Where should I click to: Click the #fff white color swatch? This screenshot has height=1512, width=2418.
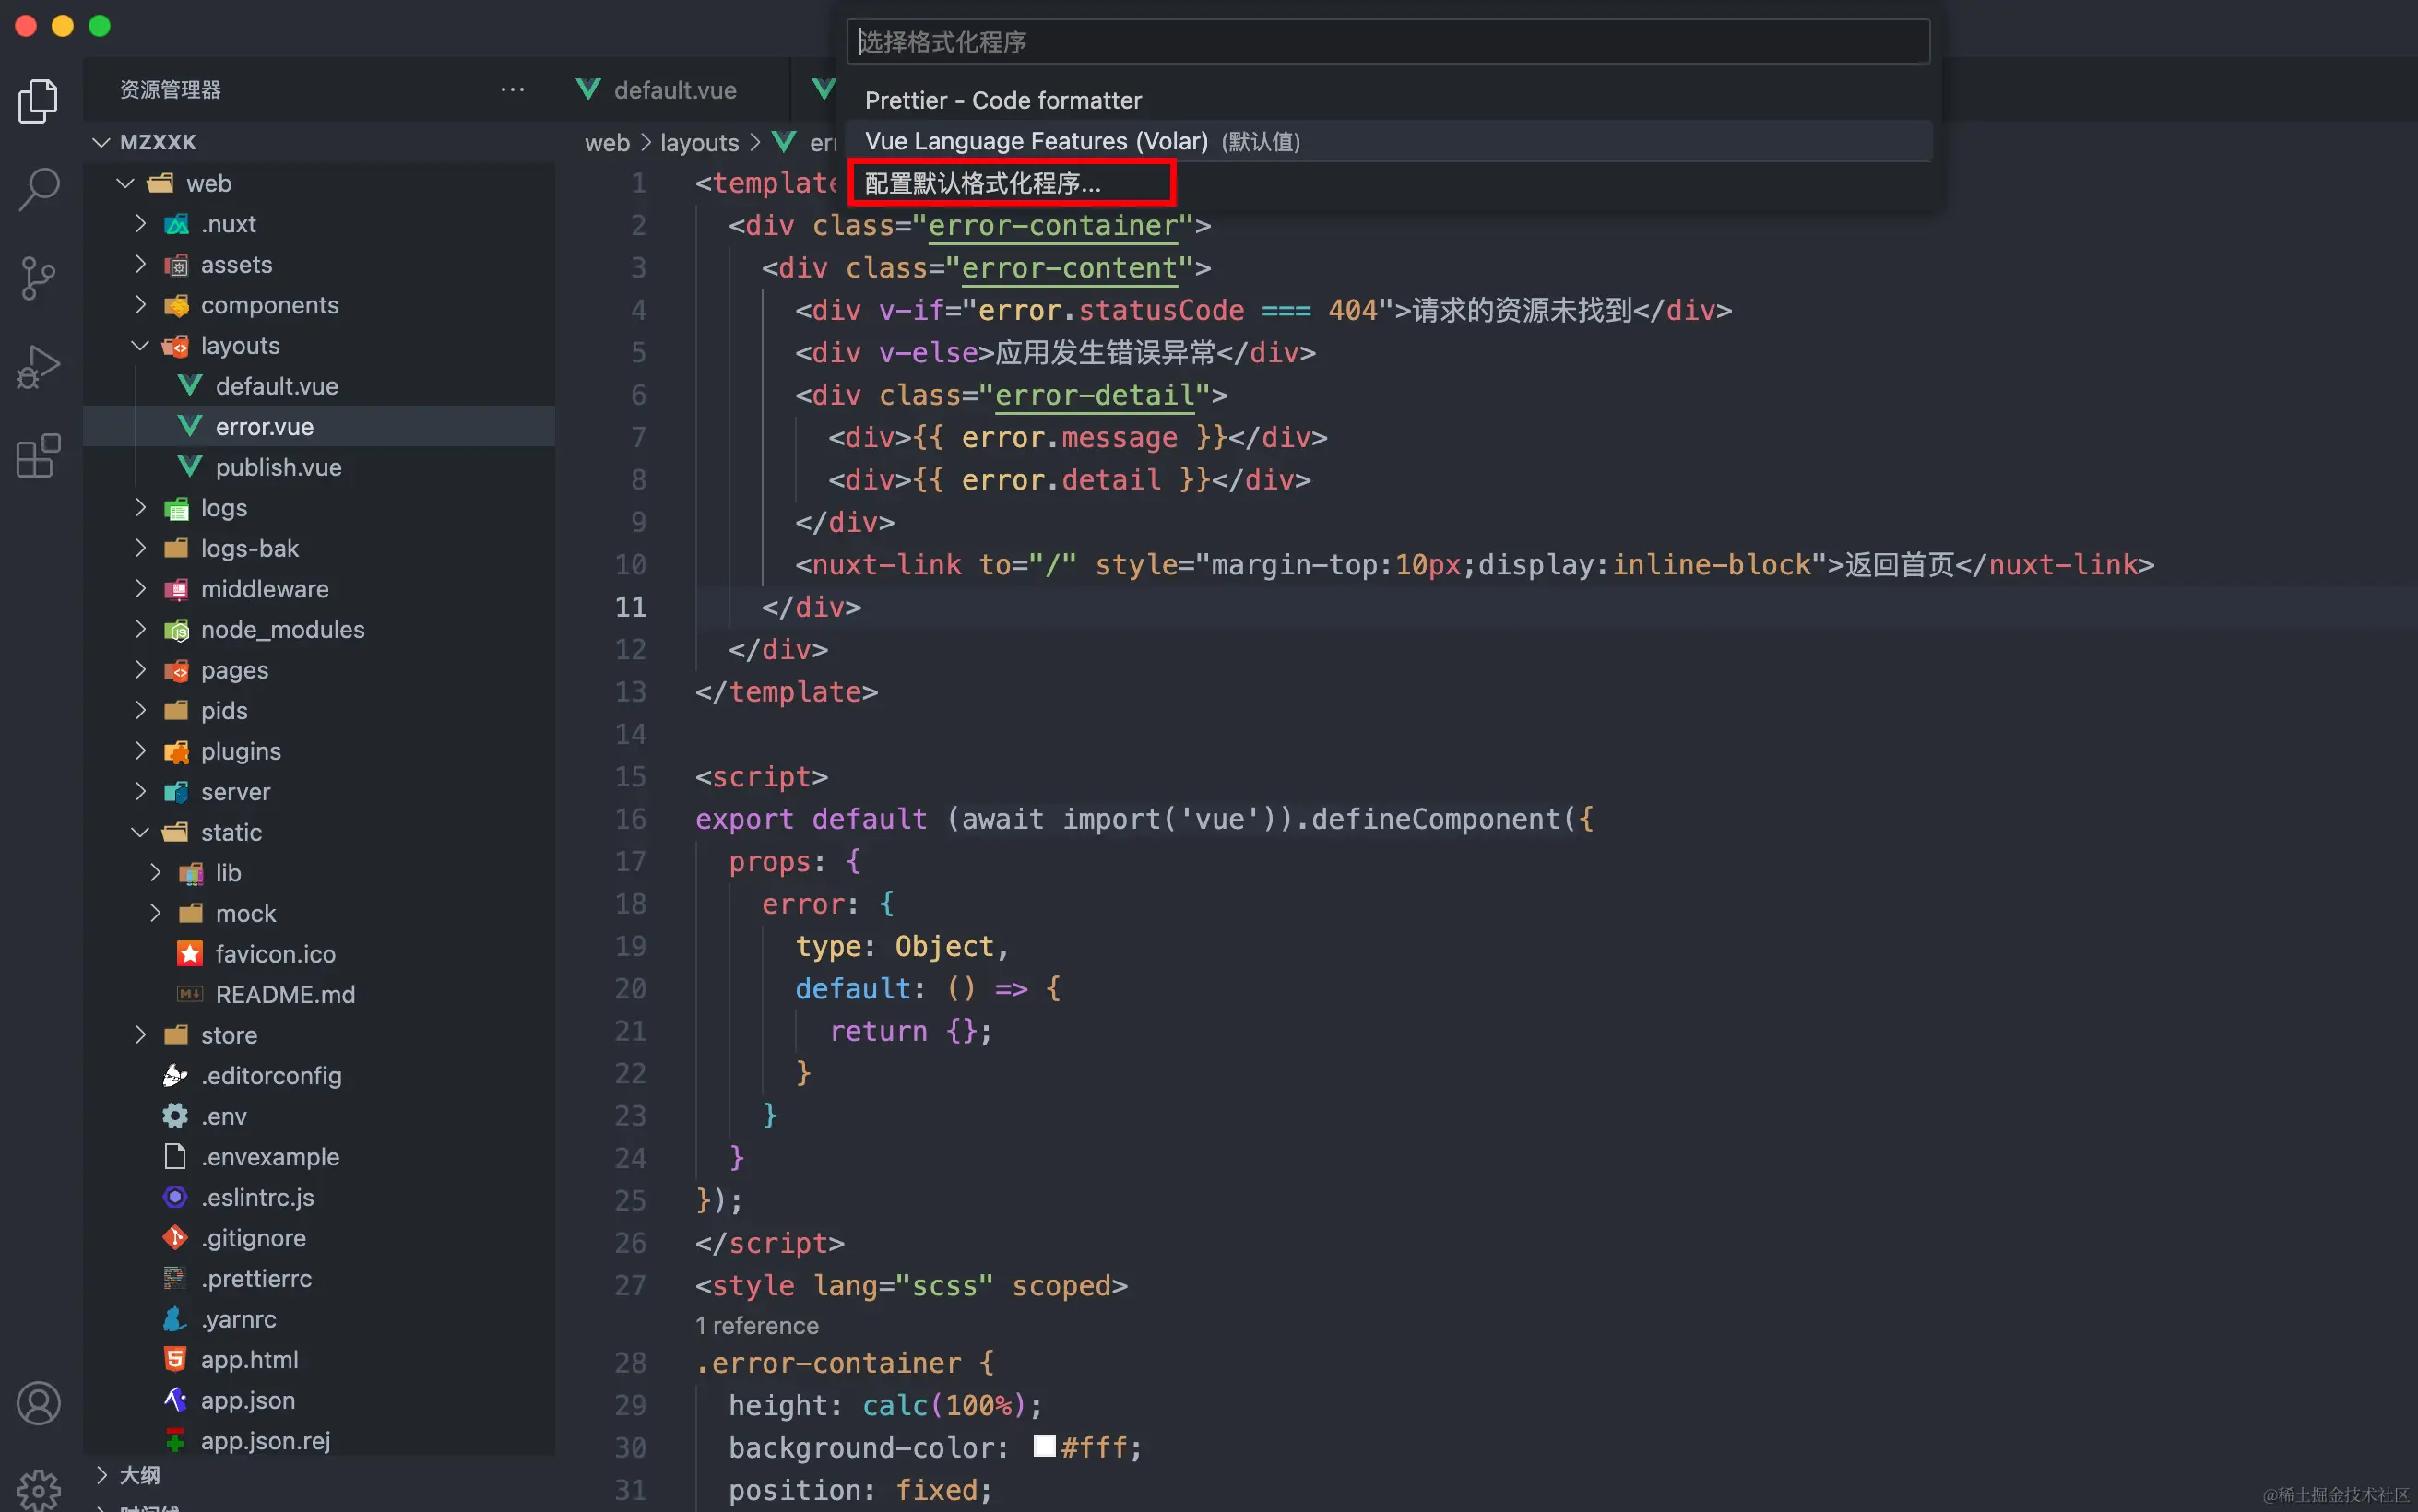(x=1044, y=1446)
